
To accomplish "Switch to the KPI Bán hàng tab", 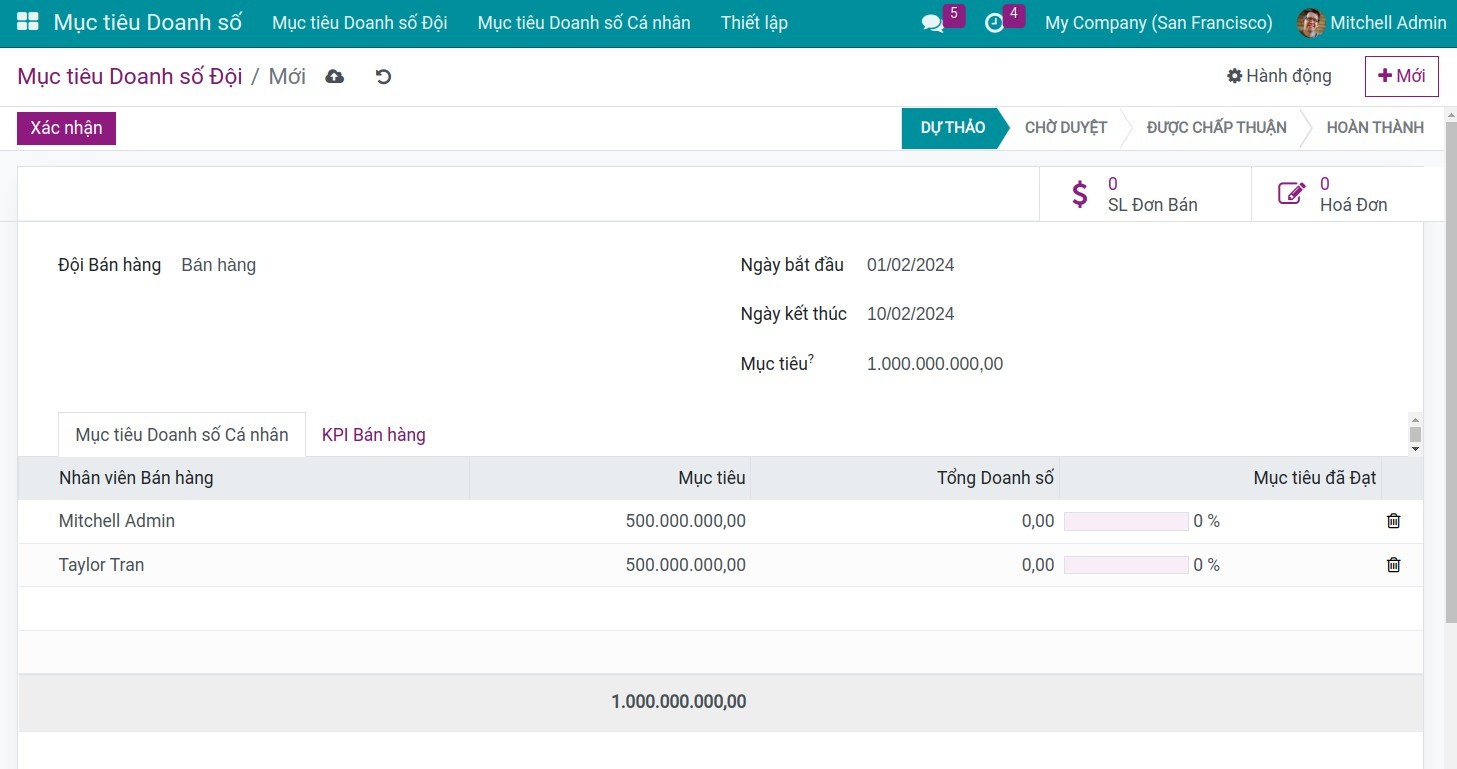I will pos(373,435).
